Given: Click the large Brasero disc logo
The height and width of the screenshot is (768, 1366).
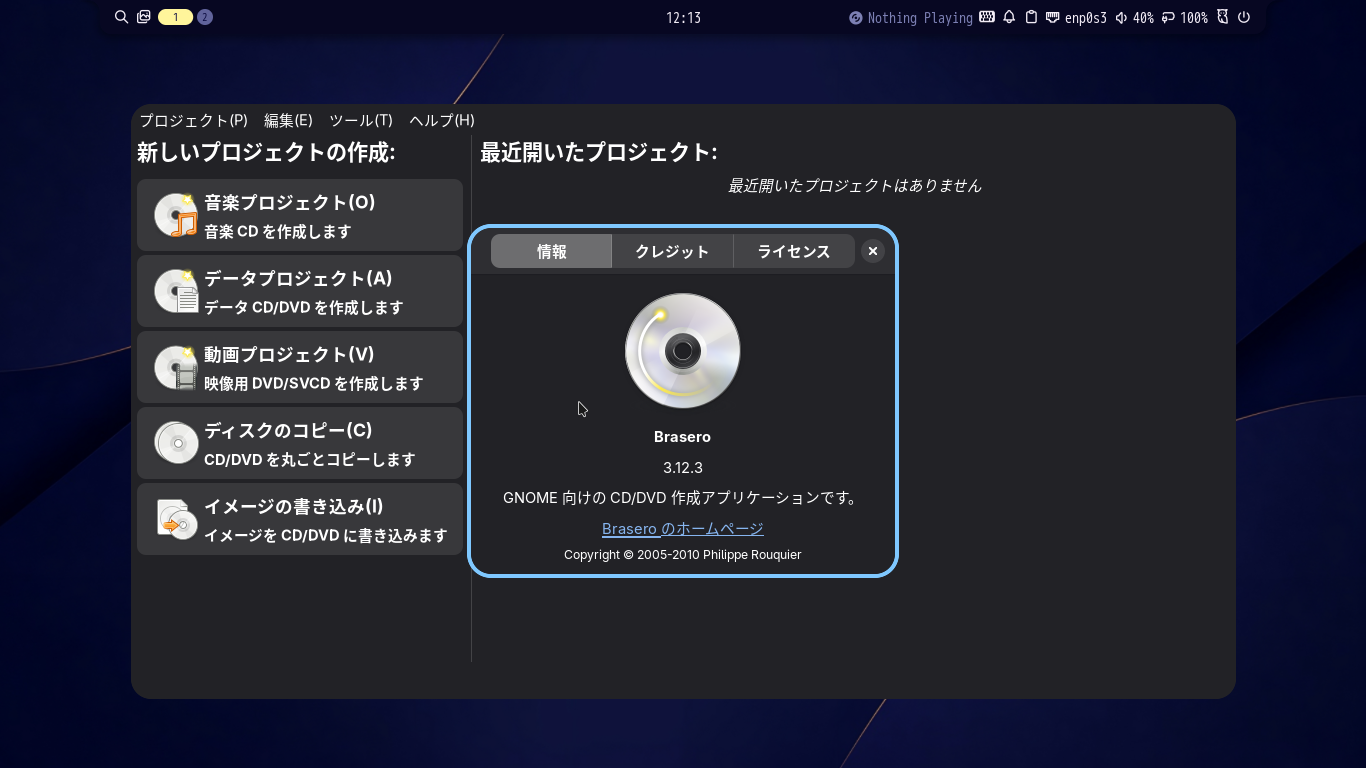Looking at the screenshot, I should click(683, 351).
